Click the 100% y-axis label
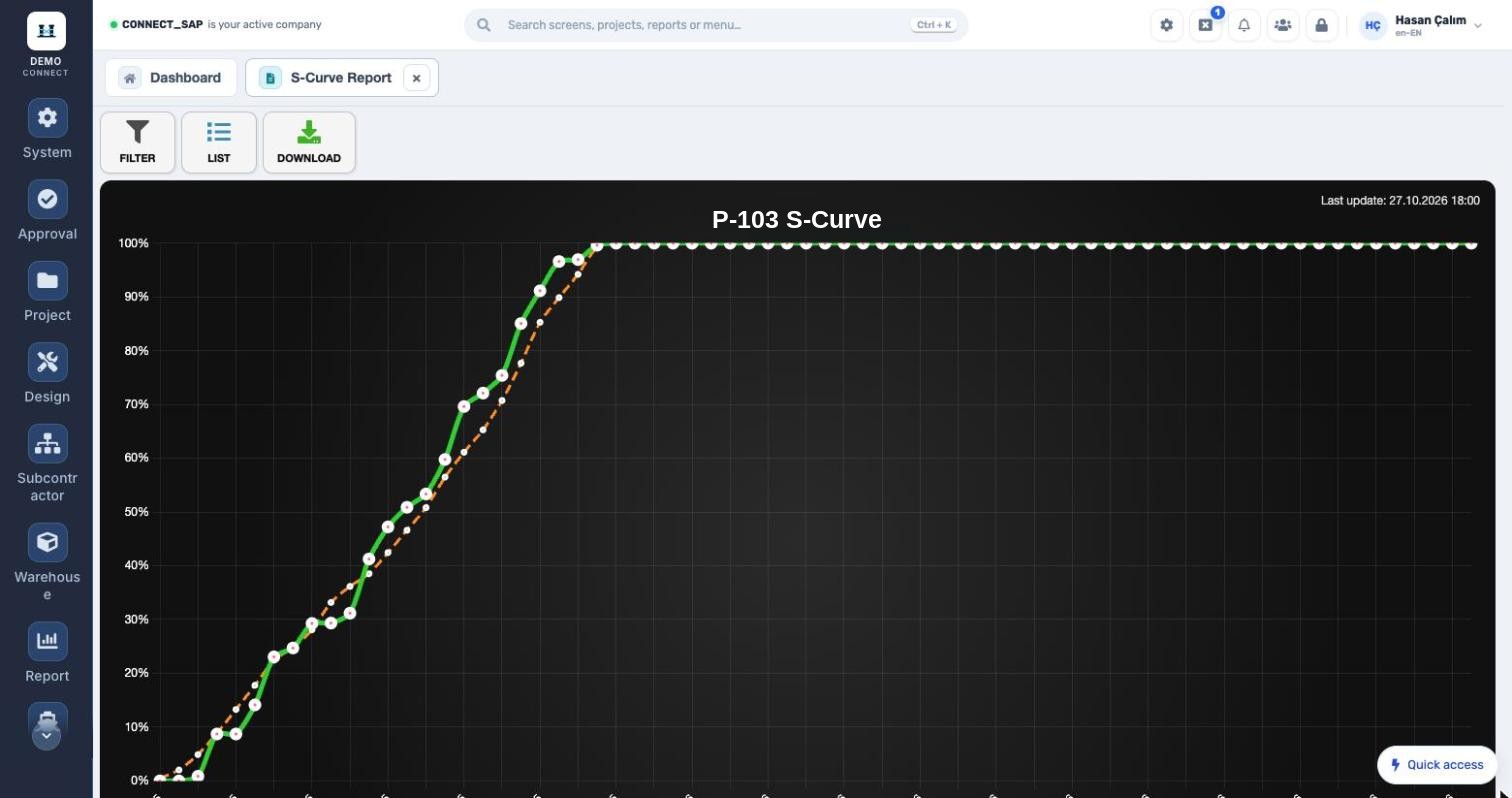 coord(133,243)
